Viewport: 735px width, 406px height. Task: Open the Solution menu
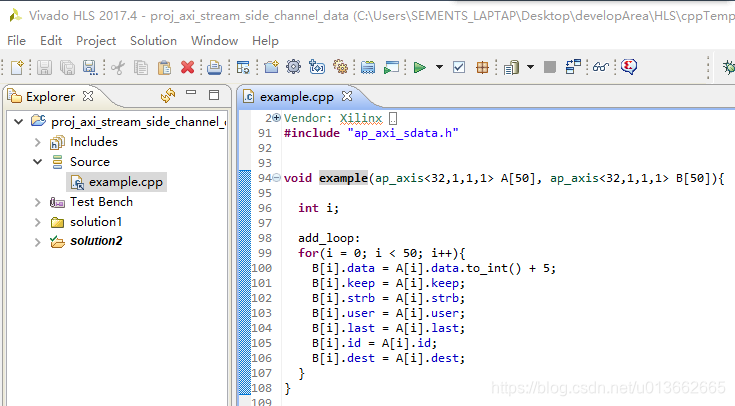(153, 41)
